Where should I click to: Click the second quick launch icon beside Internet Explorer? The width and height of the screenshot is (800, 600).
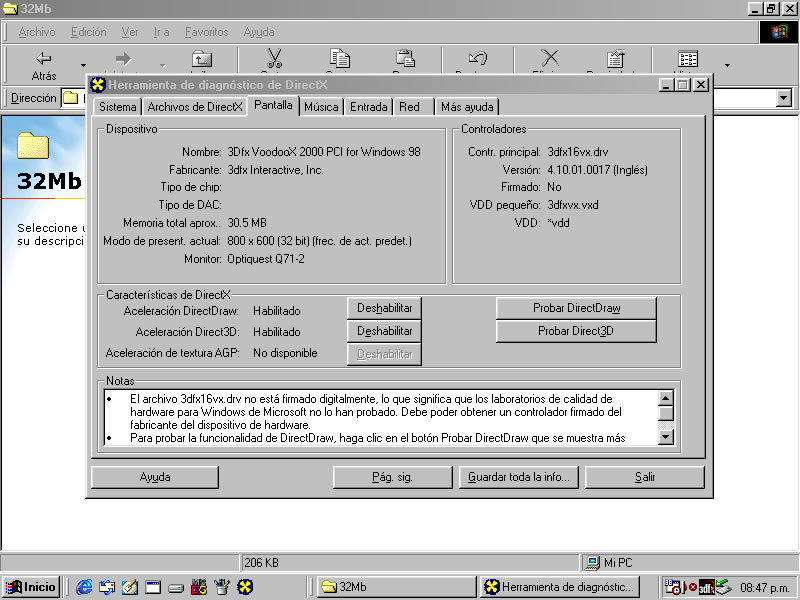tap(107, 587)
